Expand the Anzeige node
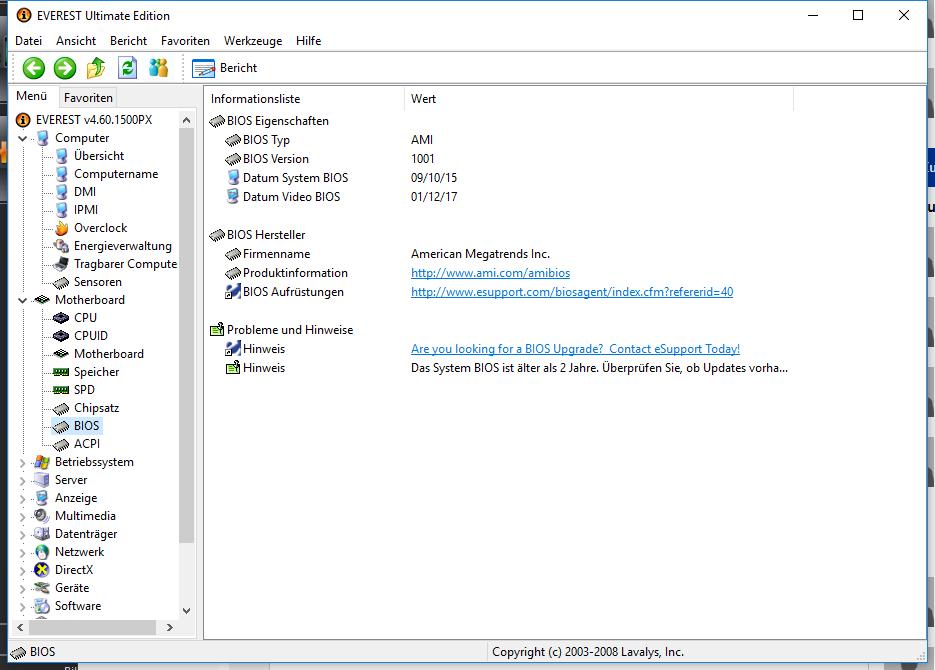Screen dimensions: 935x670 (23, 498)
